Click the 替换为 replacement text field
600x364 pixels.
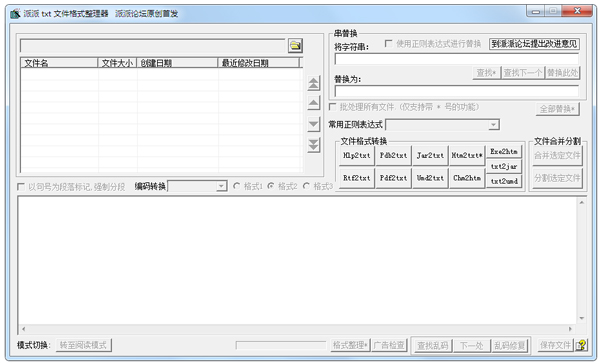(x=457, y=91)
